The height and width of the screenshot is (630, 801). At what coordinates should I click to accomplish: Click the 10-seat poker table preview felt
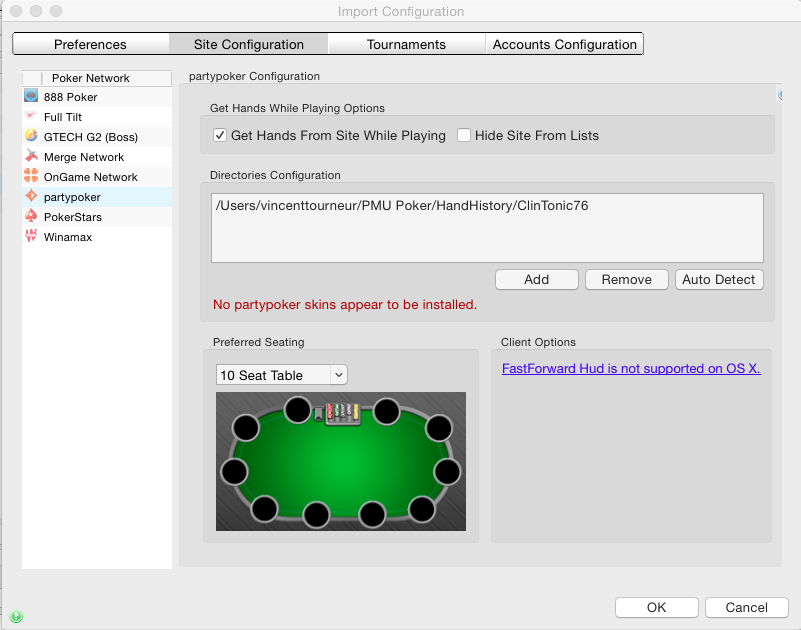coord(341,462)
